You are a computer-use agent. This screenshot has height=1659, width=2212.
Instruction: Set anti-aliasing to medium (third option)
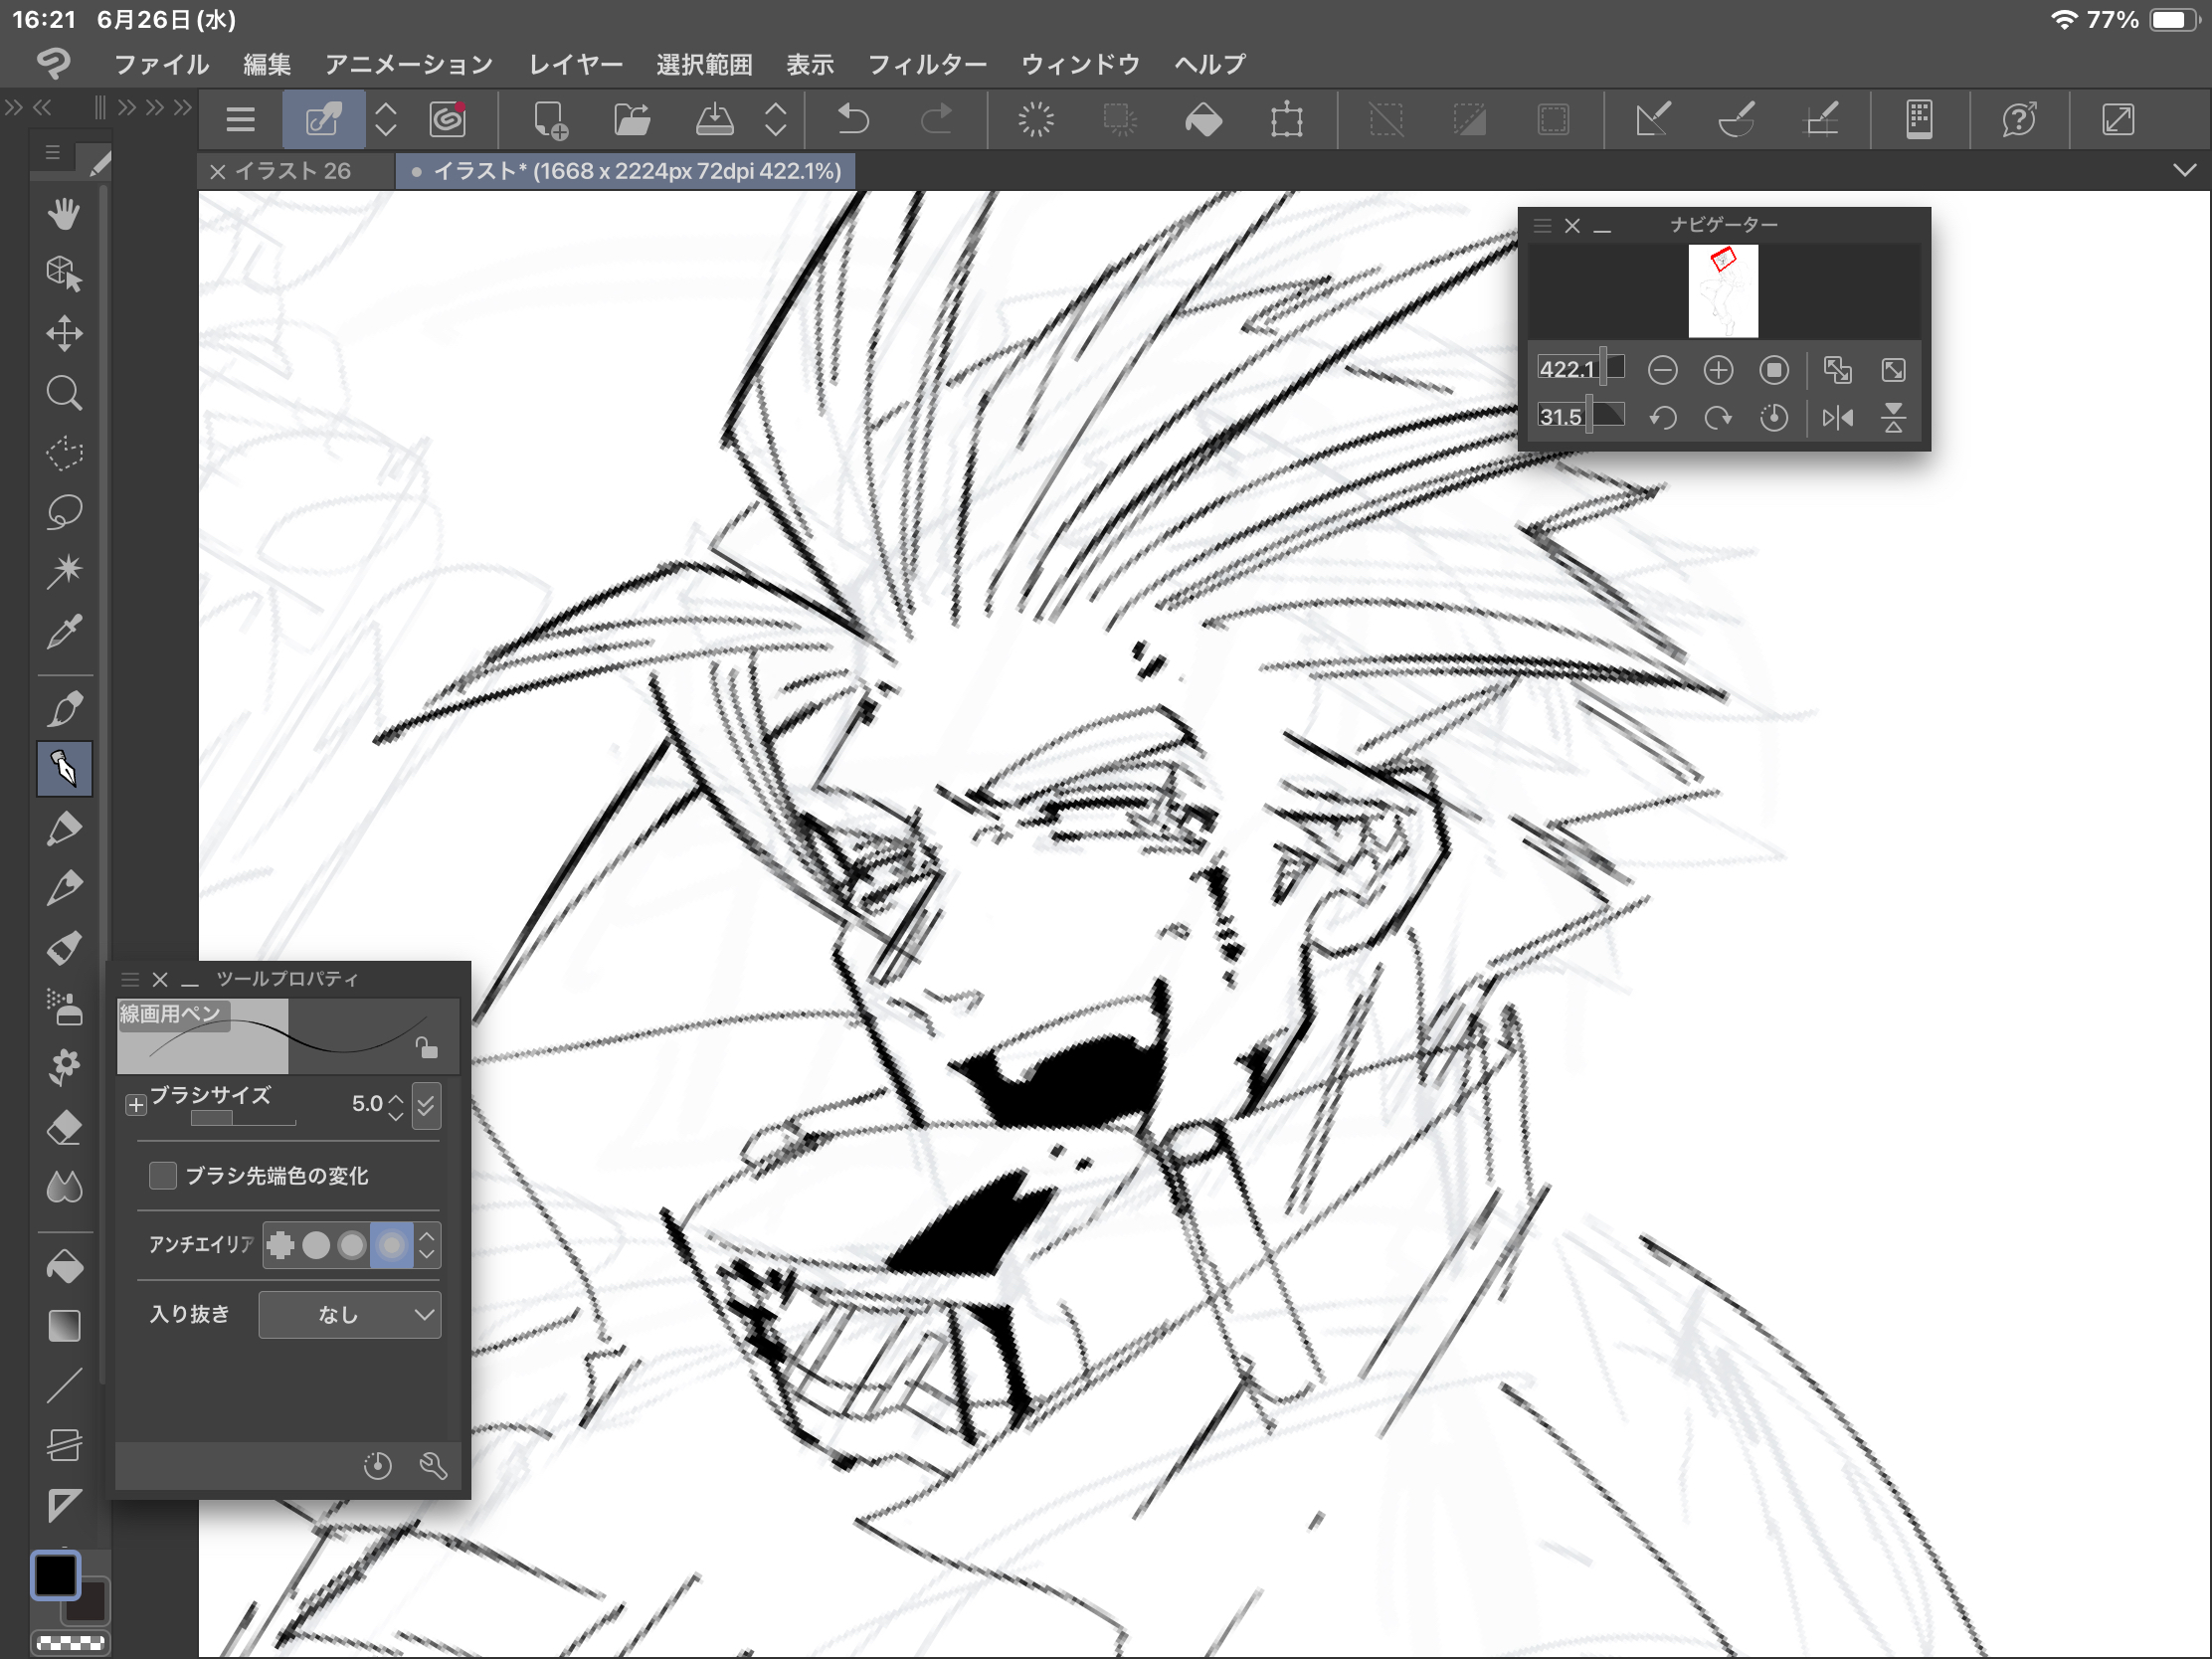click(x=352, y=1245)
